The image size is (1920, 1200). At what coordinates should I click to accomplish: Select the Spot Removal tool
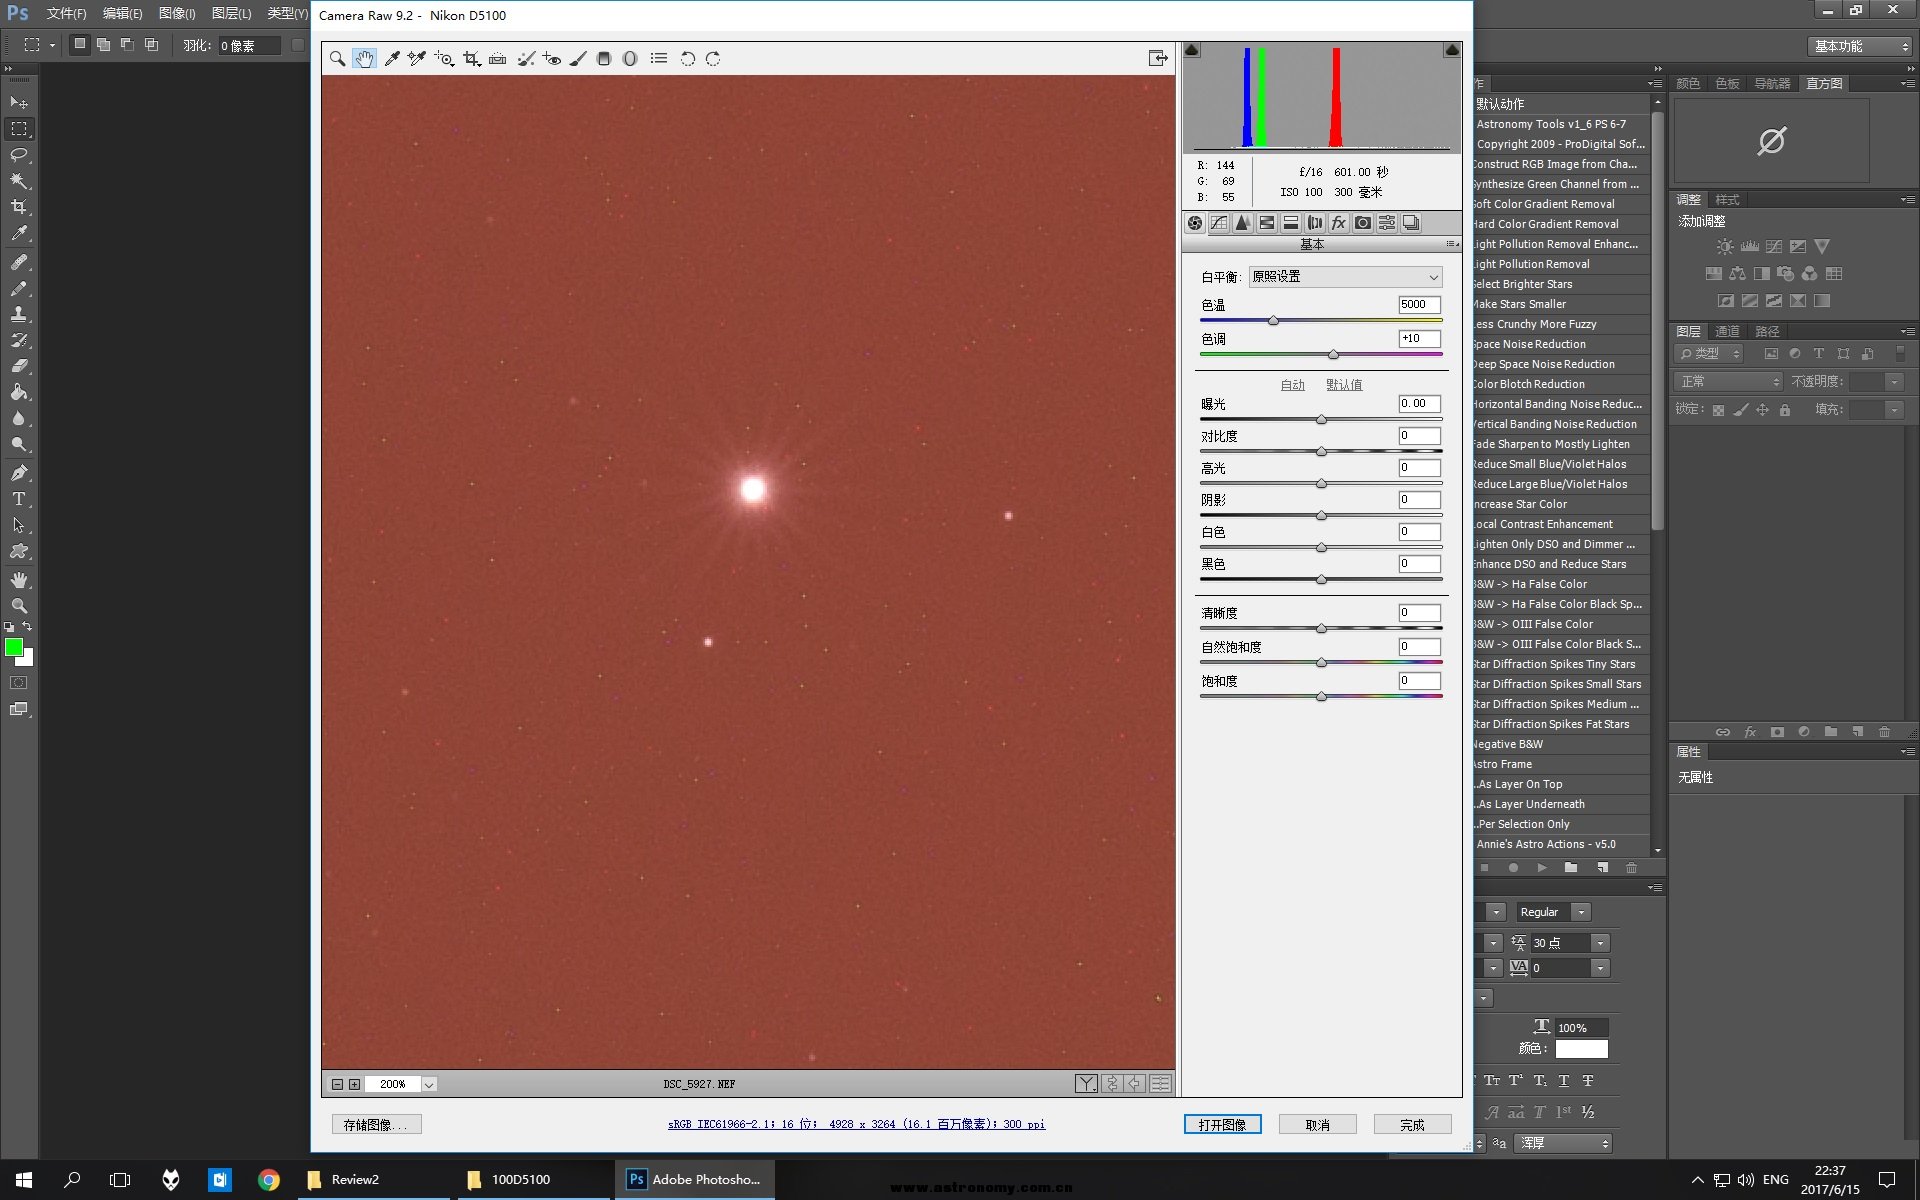tap(525, 59)
